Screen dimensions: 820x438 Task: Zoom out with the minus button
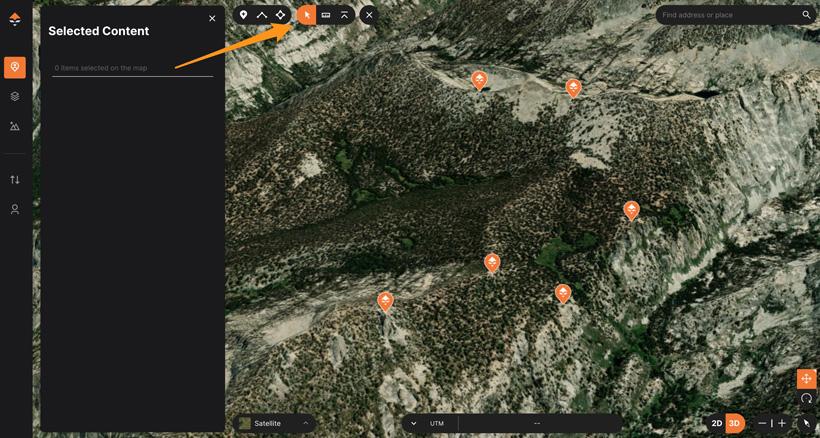tap(762, 424)
